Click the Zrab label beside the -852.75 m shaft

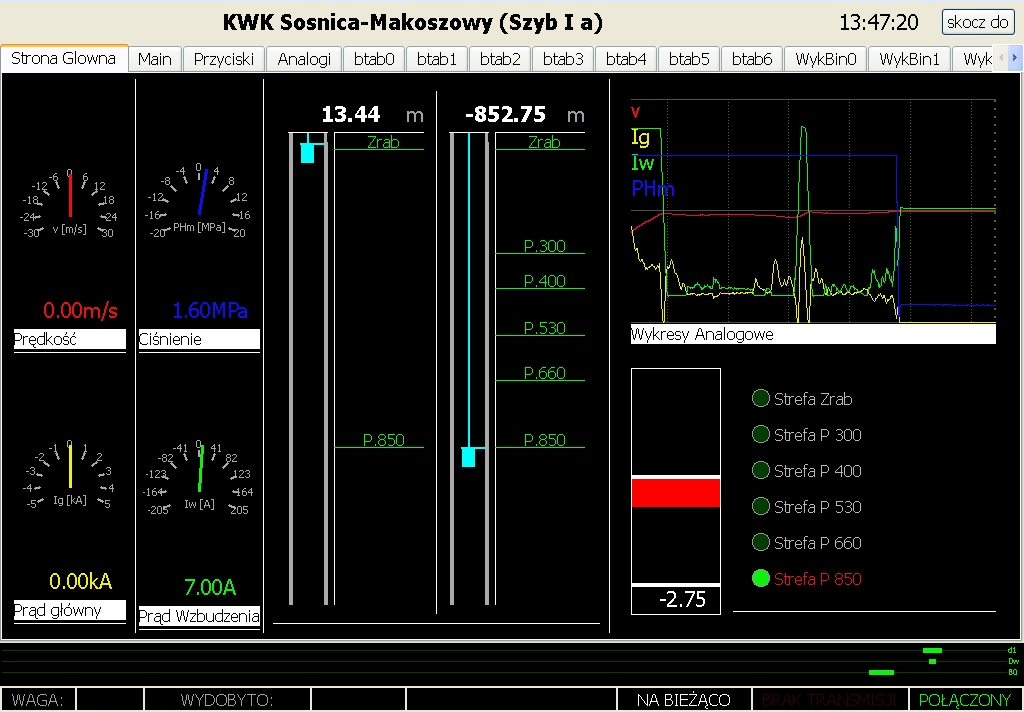pyautogui.click(x=544, y=142)
